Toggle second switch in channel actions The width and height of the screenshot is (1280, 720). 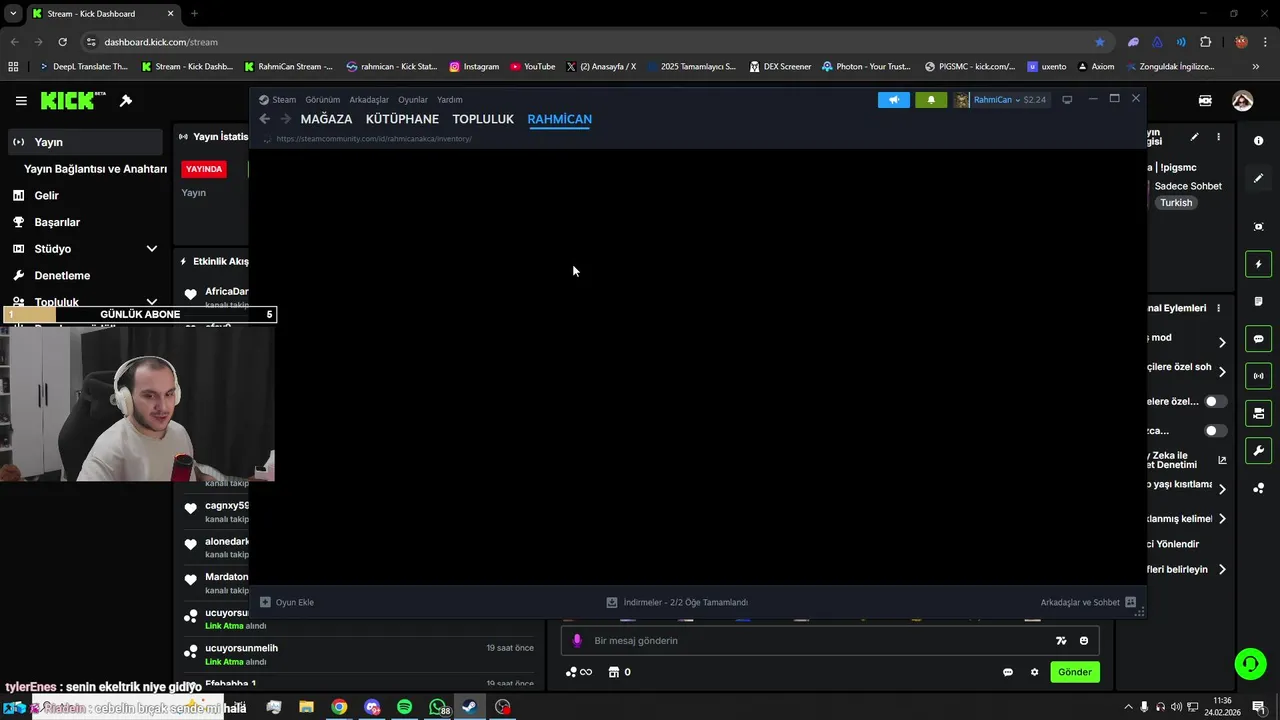[1216, 431]
